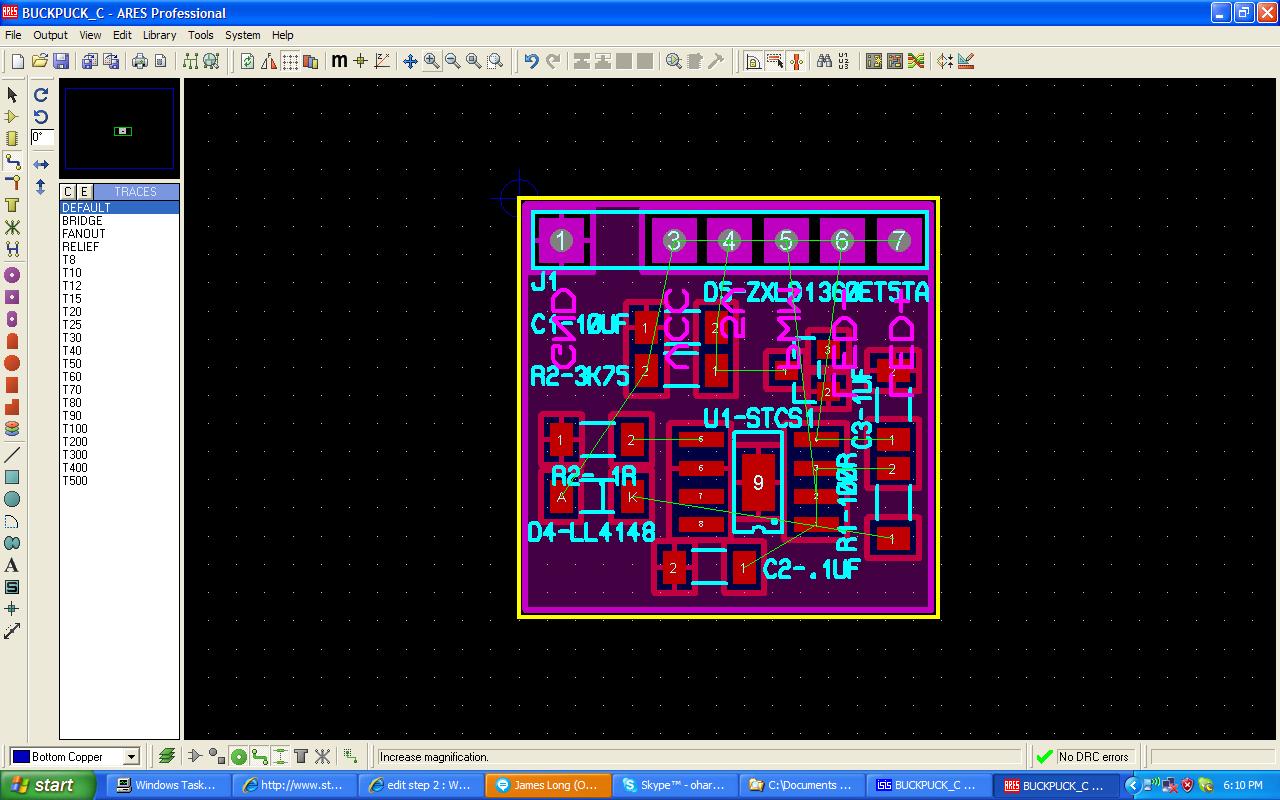The width and height of the screenshot is (1280, 800).
Task: Open the automatic name generator U1 U2 U3
Action: tap(844, 61)
